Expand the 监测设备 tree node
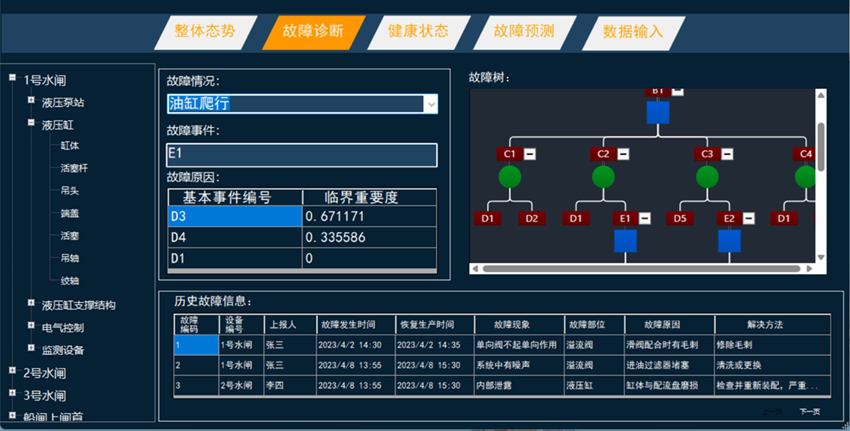This screenshot has width=850, height=431. pos(31,348)
